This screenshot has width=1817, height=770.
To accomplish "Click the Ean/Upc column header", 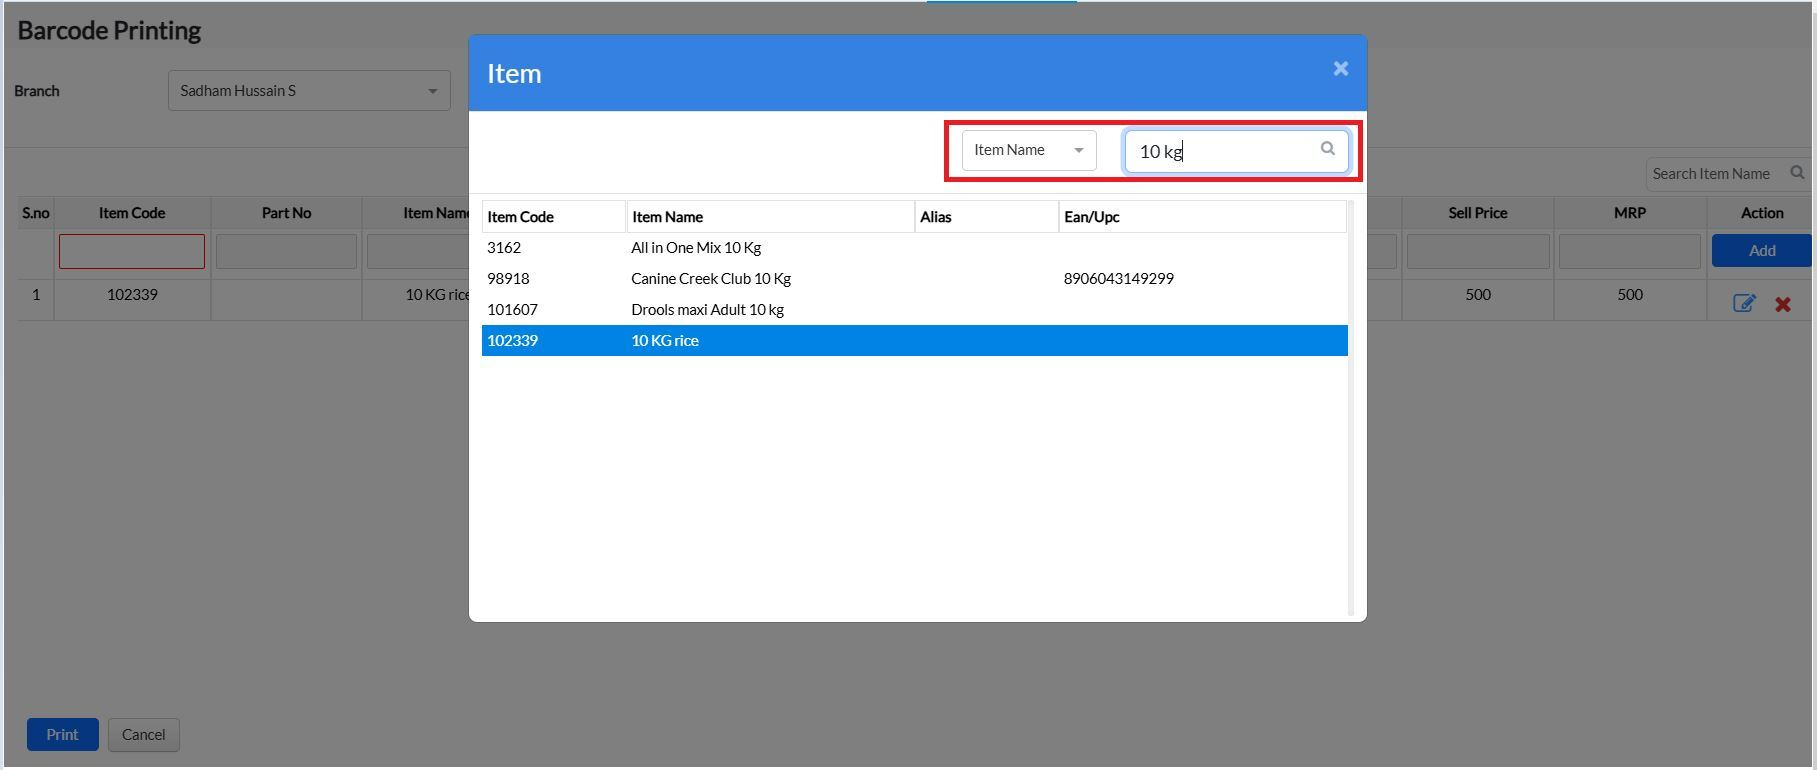I will tap(1200, 217).
